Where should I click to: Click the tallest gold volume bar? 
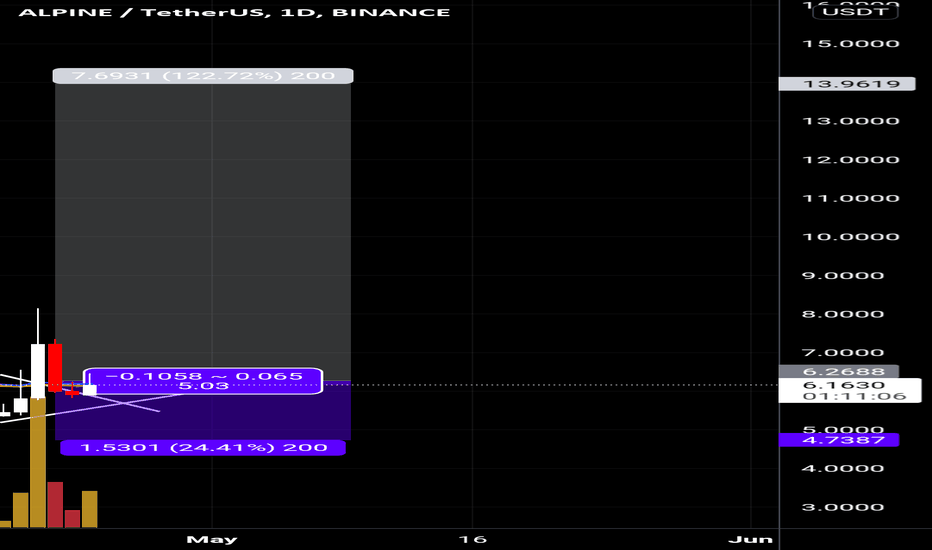click(38, 462)
